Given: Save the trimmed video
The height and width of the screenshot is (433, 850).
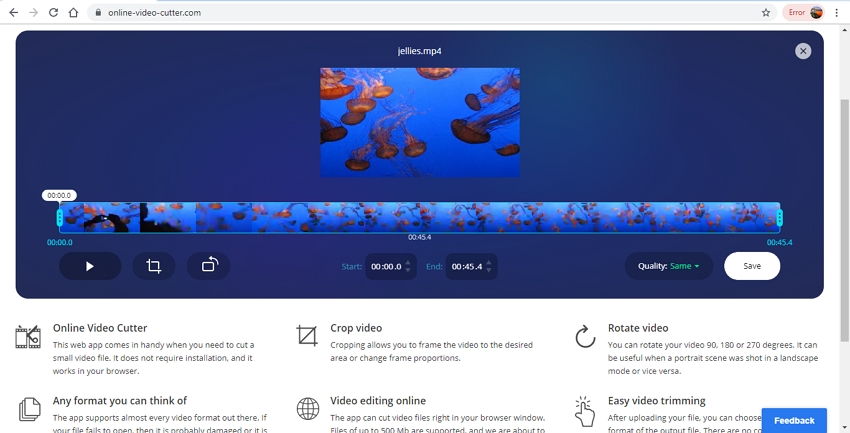Looking at the screenshot, I should click(752, 266).
